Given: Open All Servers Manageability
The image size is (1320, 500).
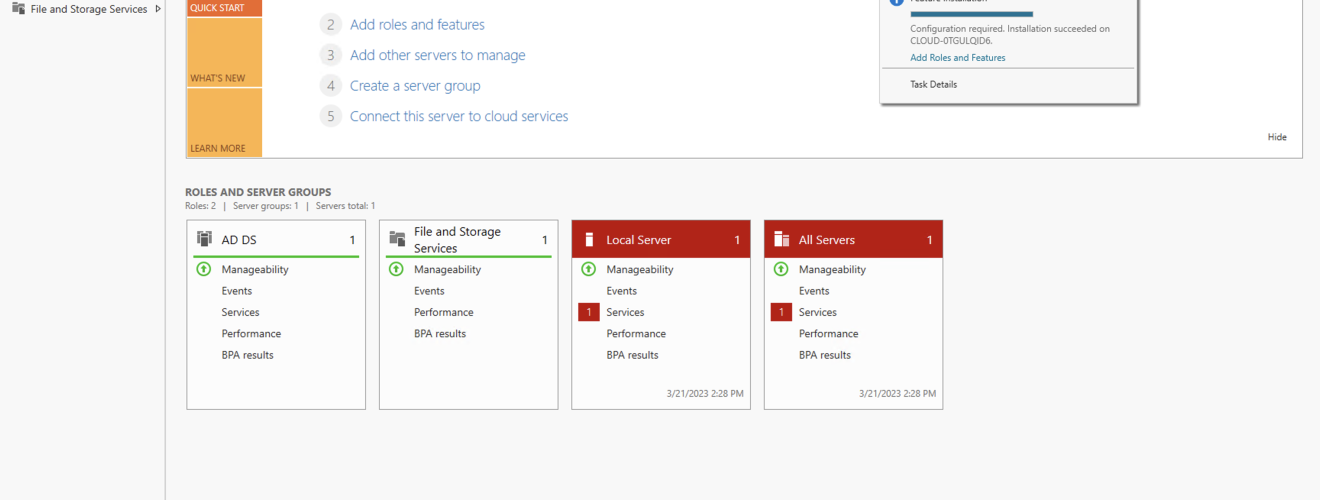Looking at the screenshot, I should [832, 270].
